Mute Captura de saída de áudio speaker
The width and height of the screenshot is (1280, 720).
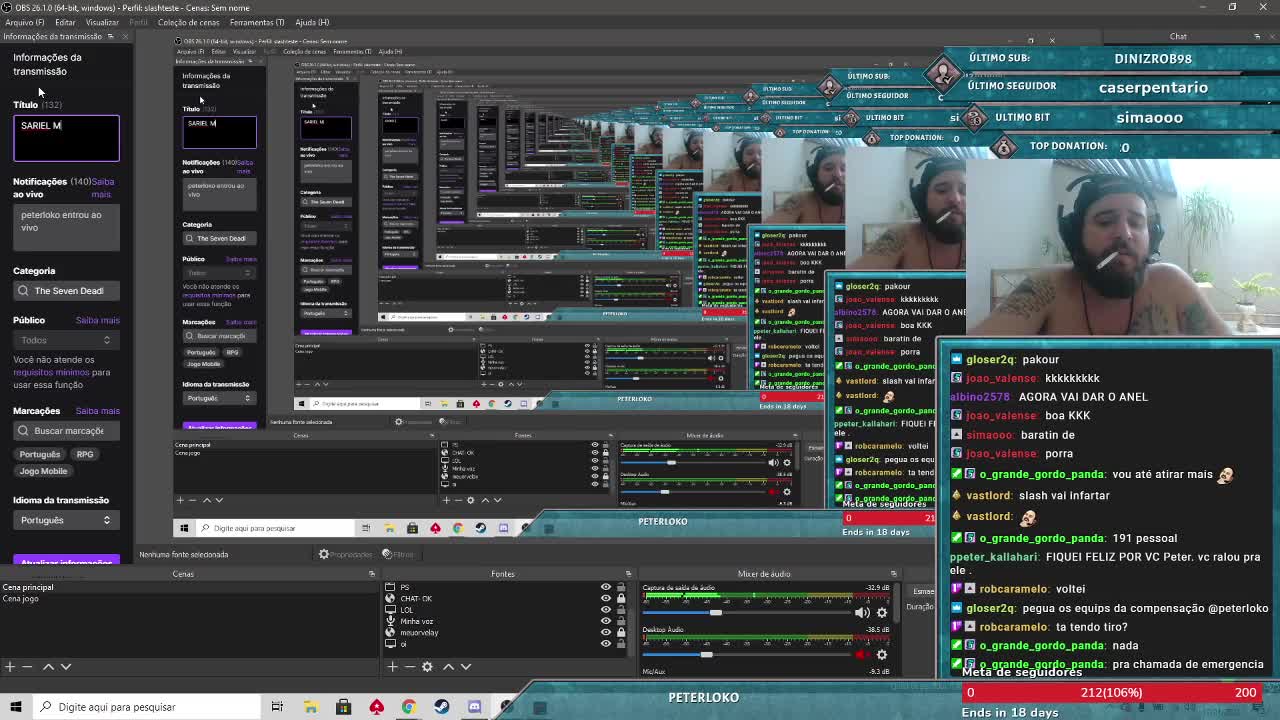coord(862,613)
